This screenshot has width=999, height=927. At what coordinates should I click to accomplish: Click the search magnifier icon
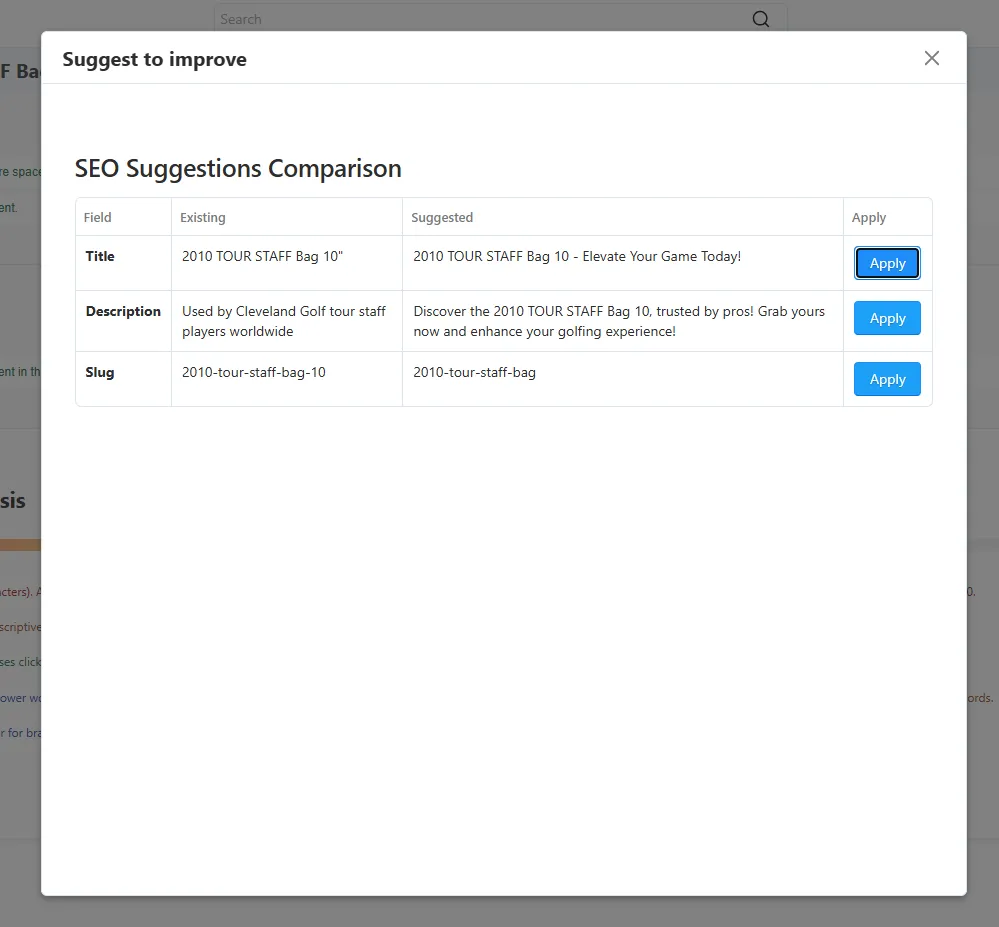tap(761, 19)
